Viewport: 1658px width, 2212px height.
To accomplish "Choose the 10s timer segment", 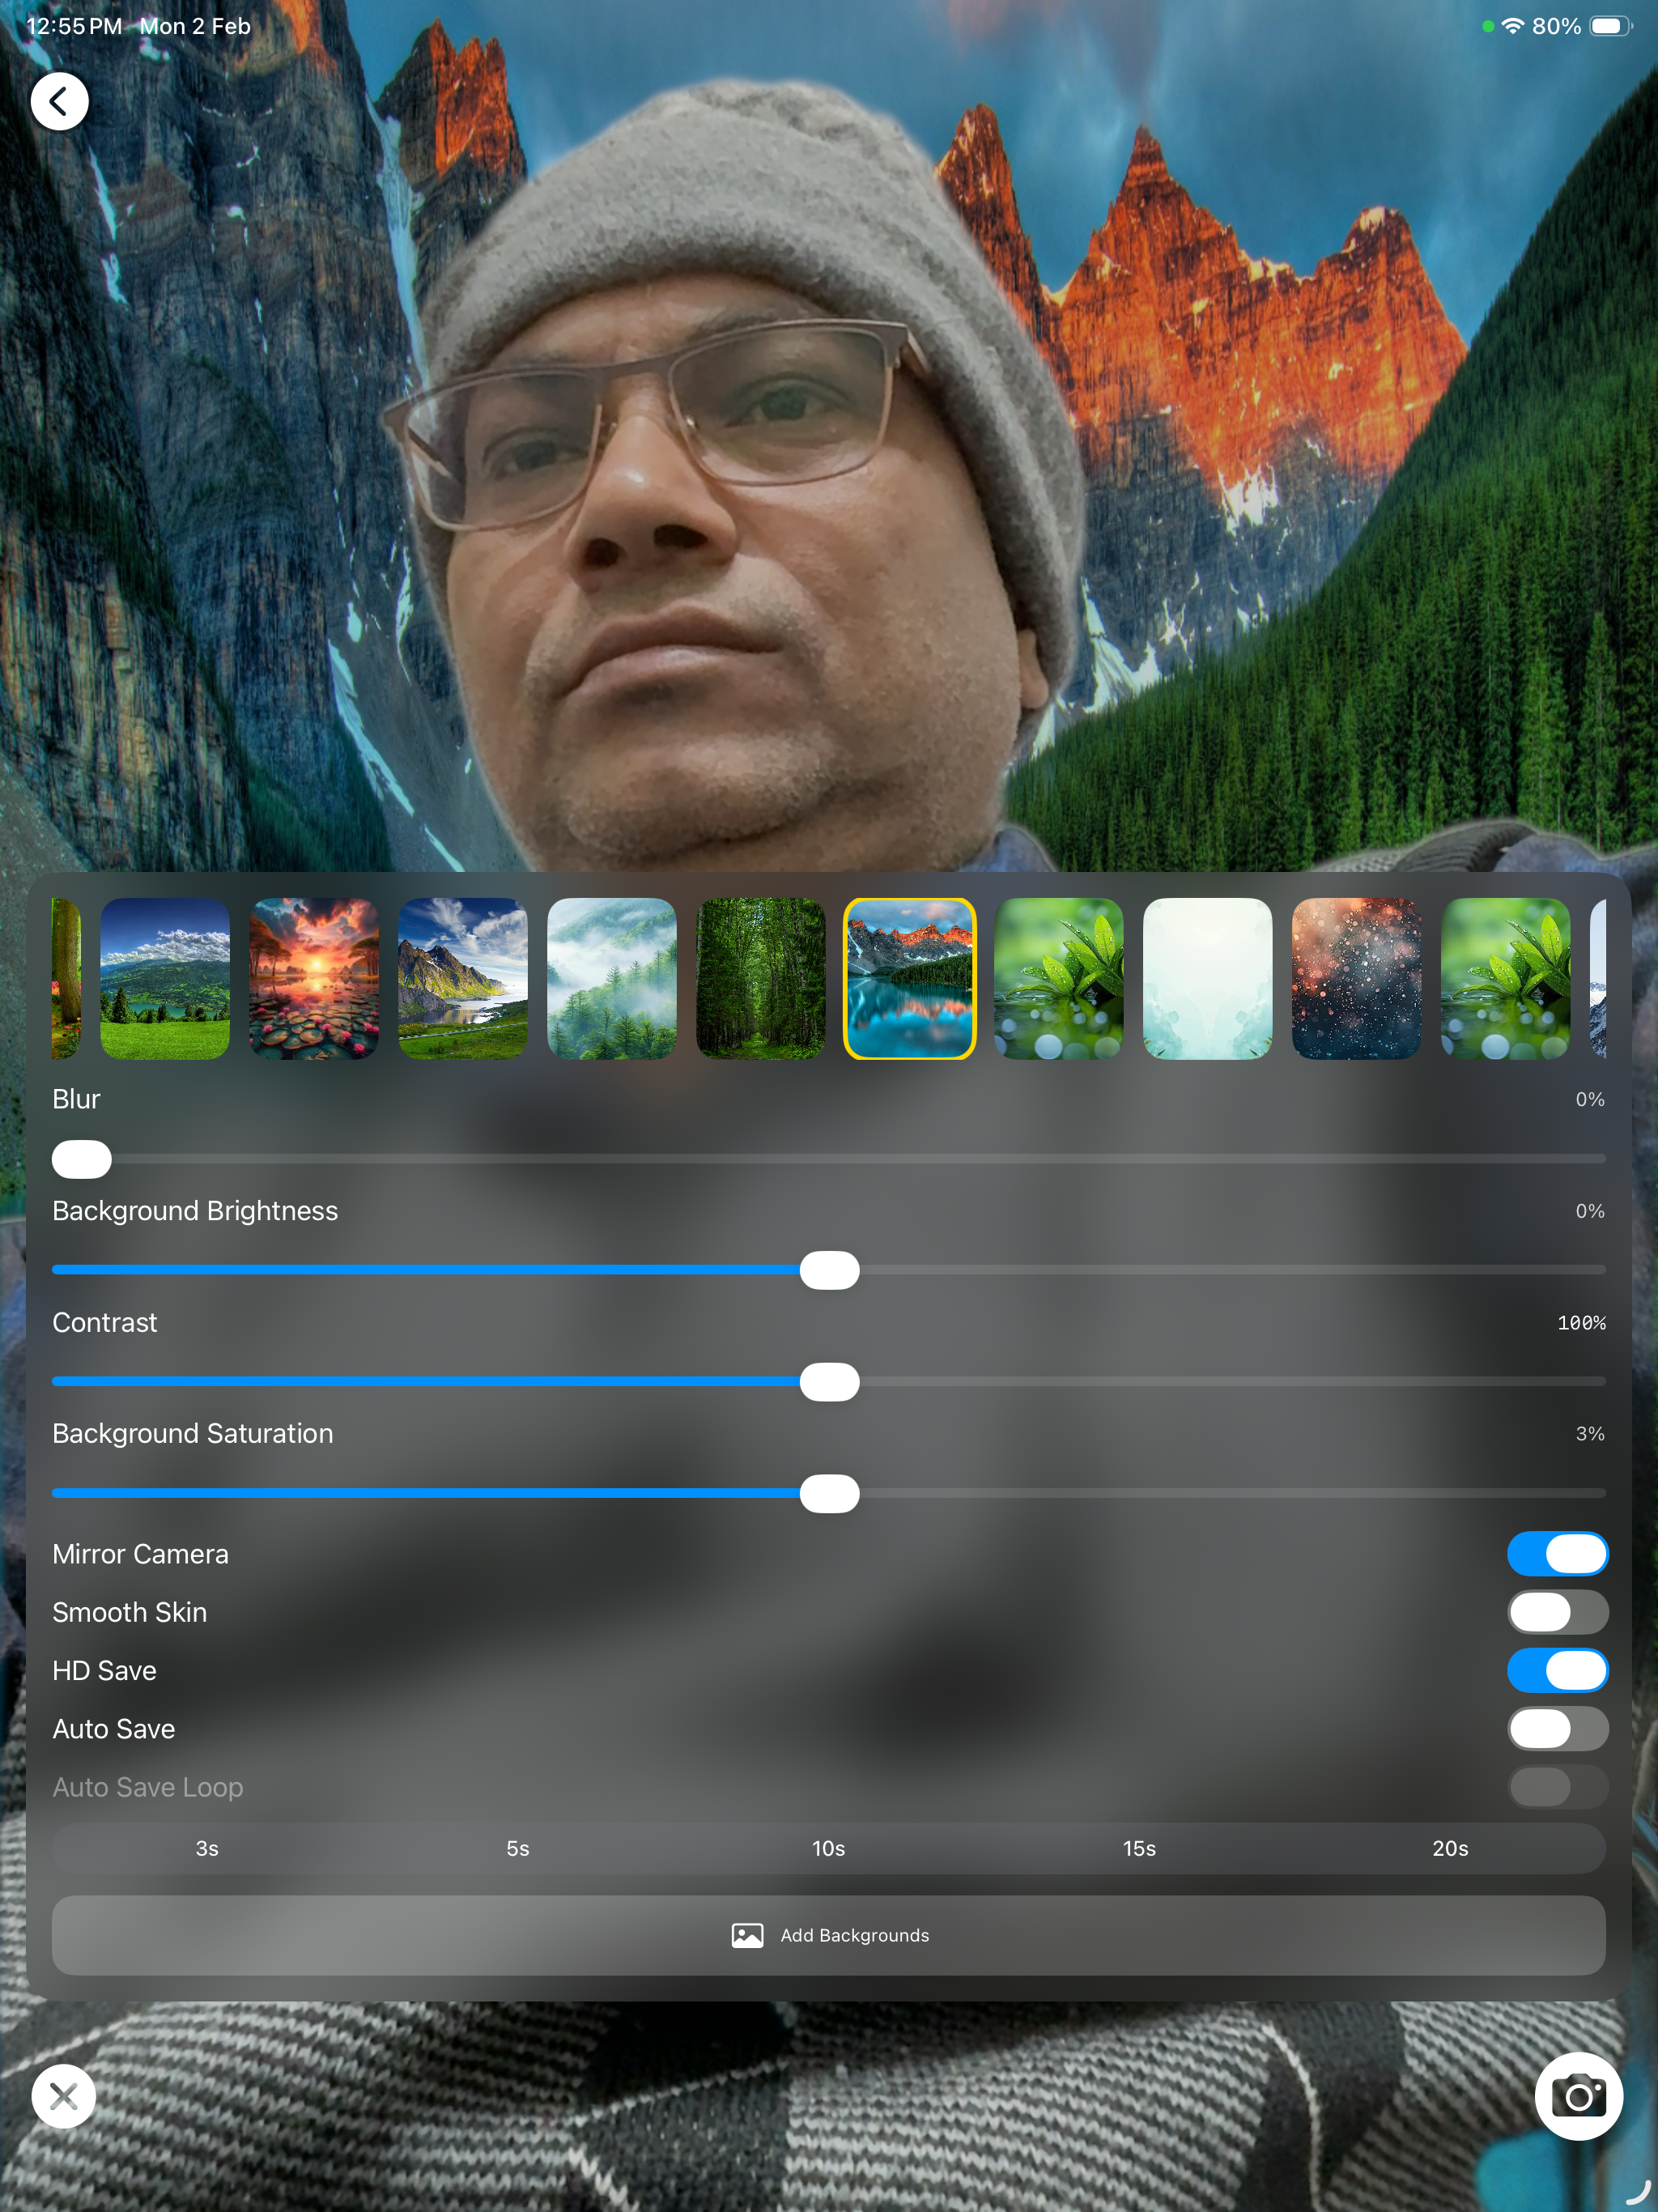I will (828, 1848).
